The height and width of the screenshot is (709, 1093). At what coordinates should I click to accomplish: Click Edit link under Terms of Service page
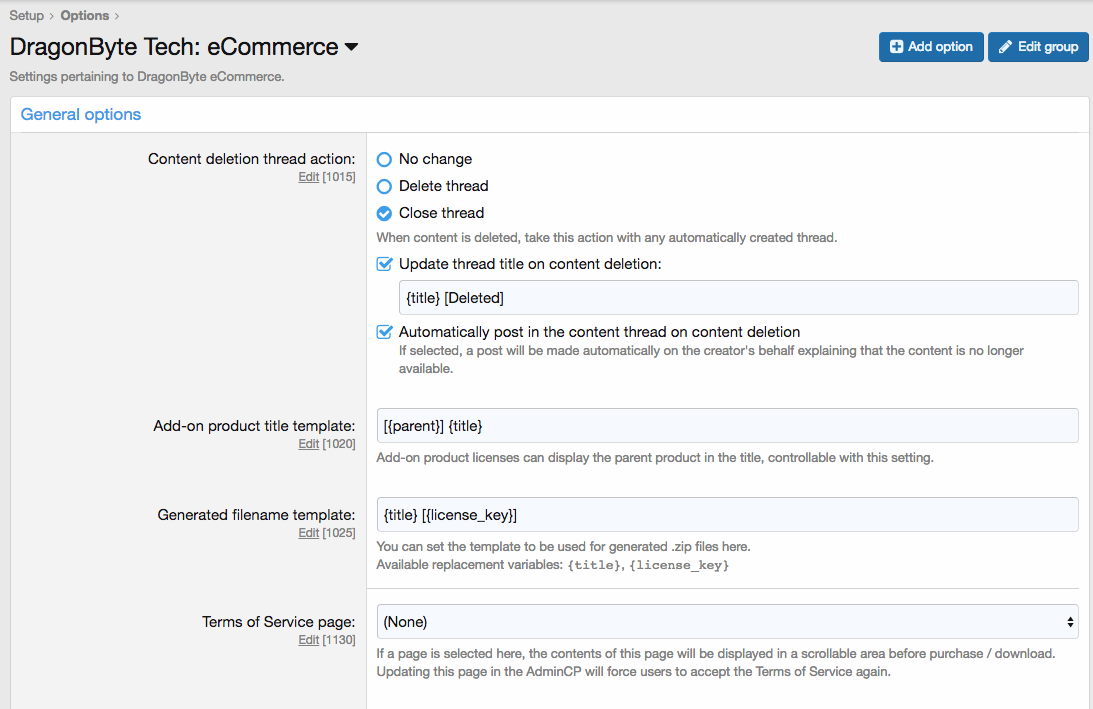point(308,640)
